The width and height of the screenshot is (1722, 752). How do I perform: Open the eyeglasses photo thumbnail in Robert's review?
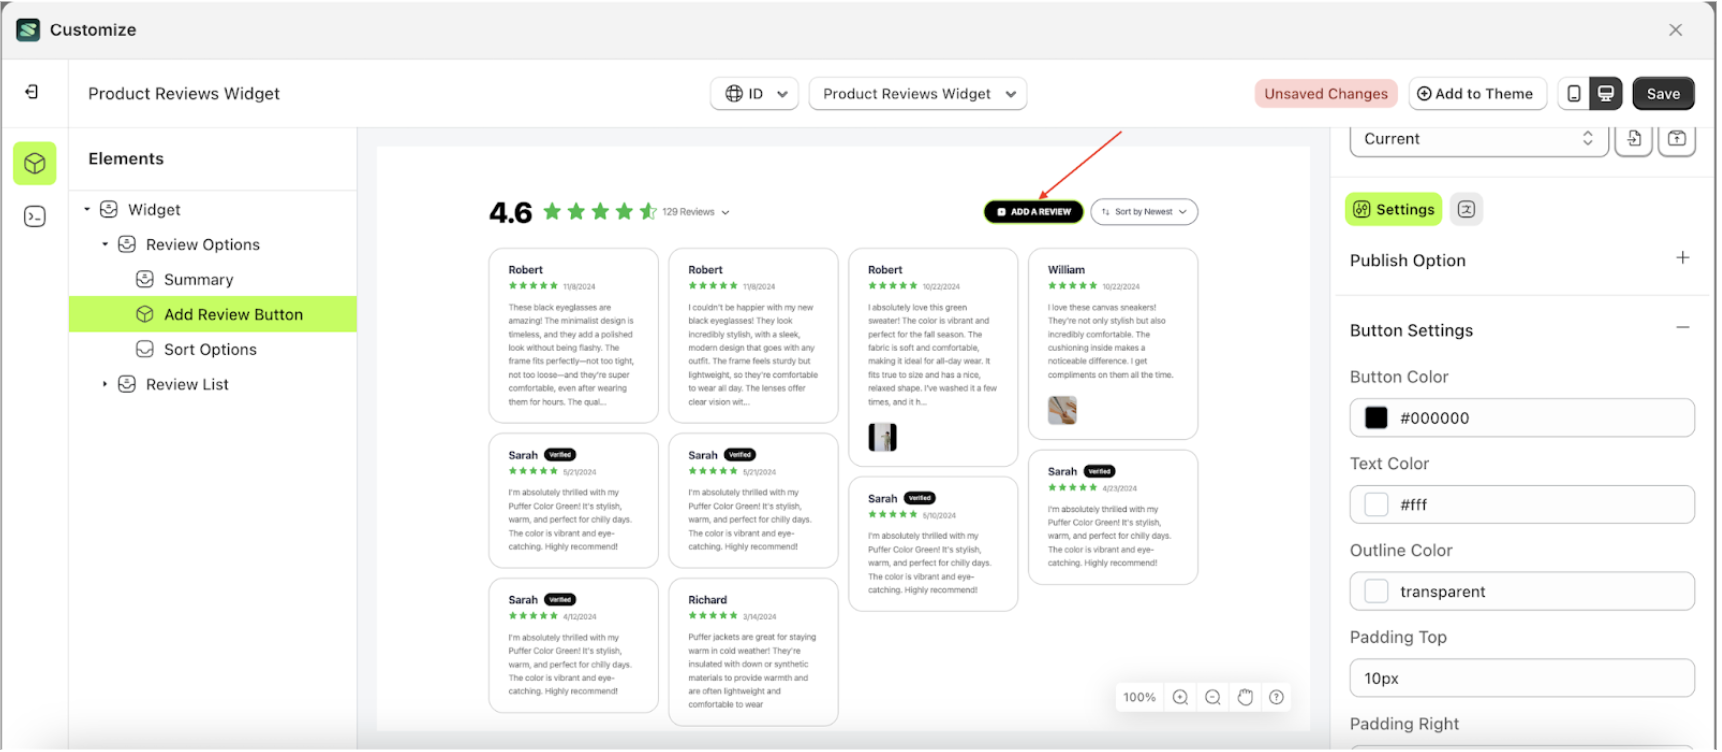click(x=882, y=437)
